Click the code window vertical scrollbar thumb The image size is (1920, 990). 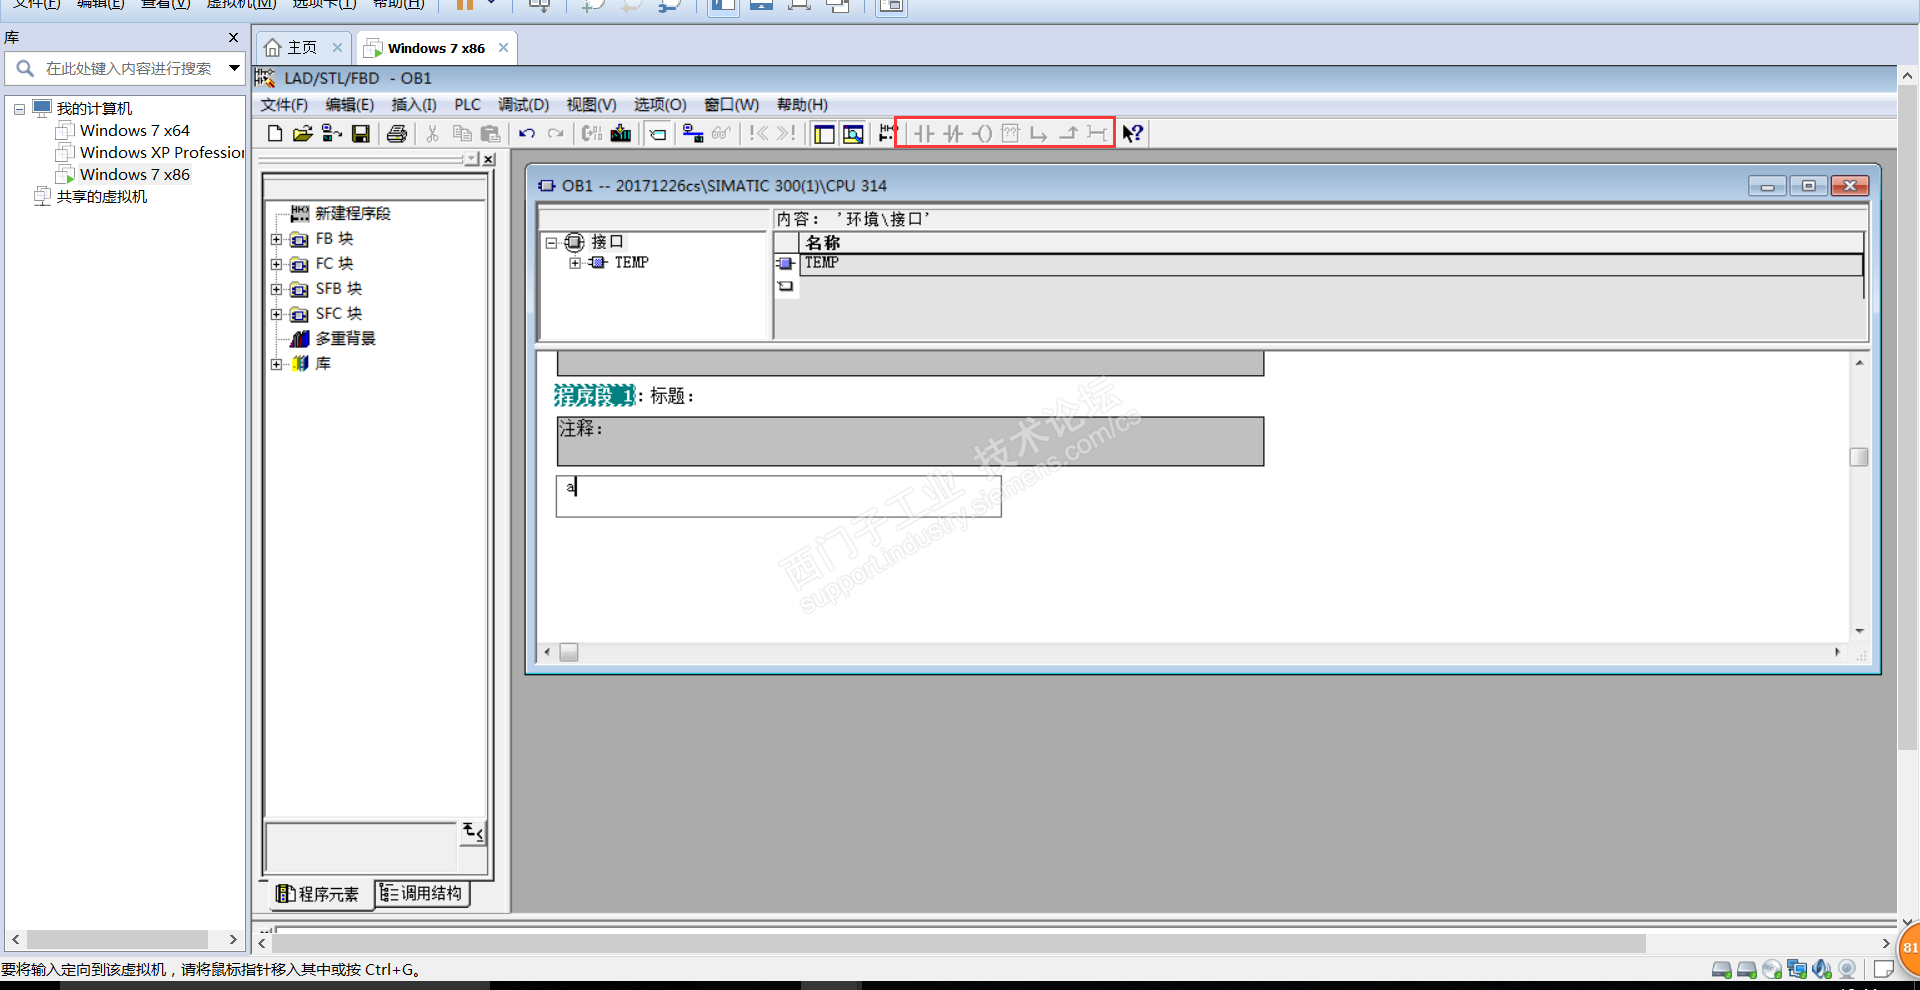pyautogui.click(x=1859, y=457)
